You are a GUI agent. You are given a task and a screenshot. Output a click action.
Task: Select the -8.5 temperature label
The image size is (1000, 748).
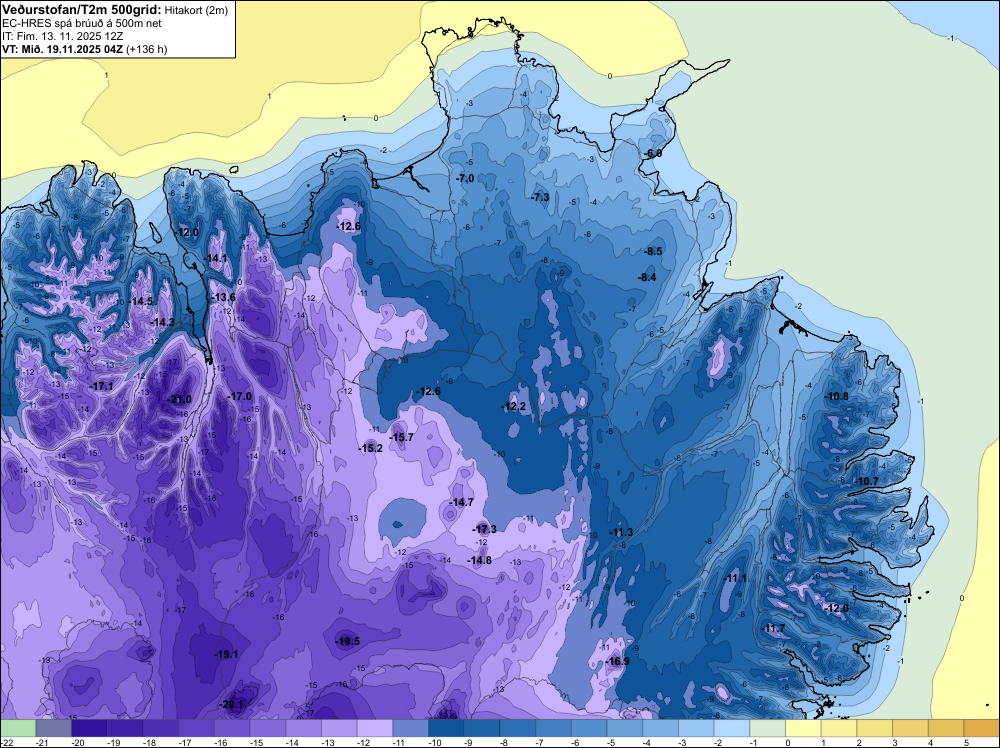pos(652,252)
